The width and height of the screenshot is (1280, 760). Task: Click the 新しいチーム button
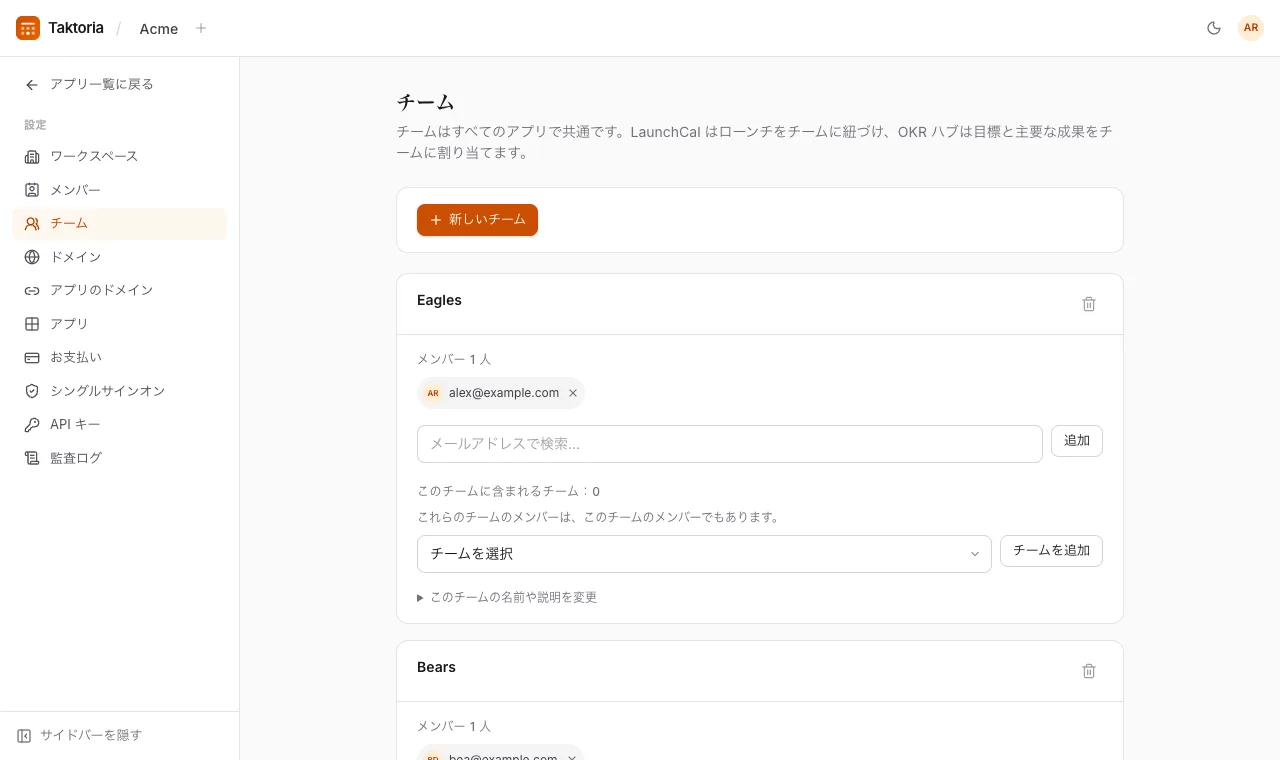tap(477, 220)
